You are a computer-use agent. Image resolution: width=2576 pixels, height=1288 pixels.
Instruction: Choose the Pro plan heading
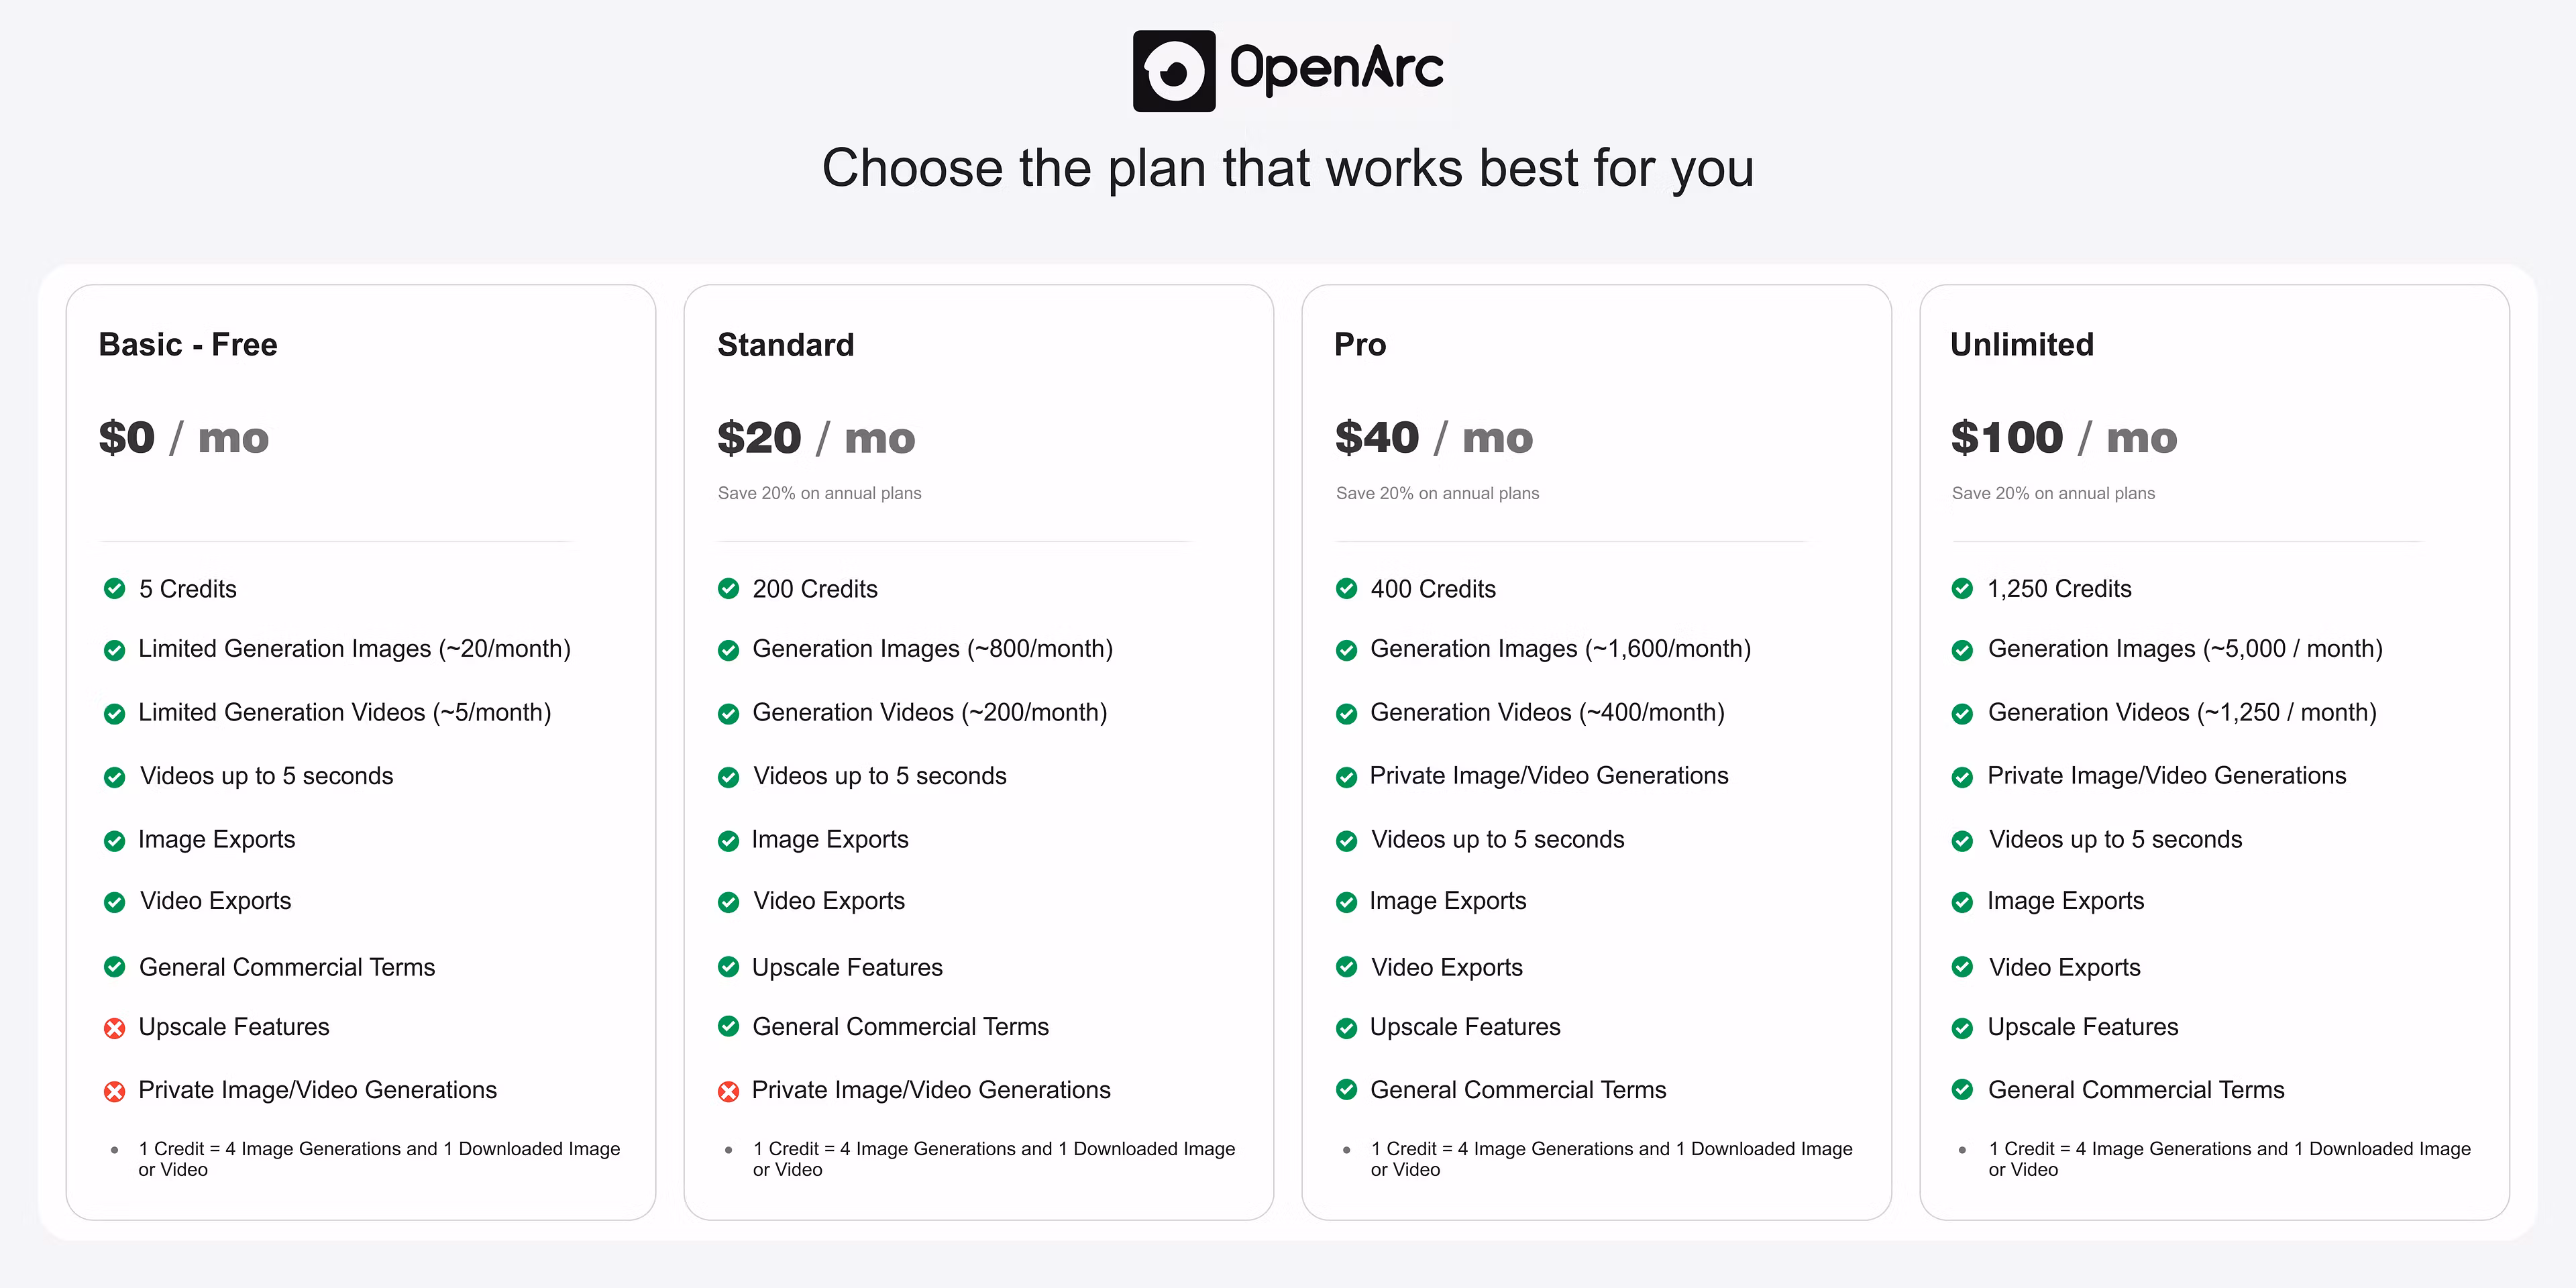point(1360,345)
